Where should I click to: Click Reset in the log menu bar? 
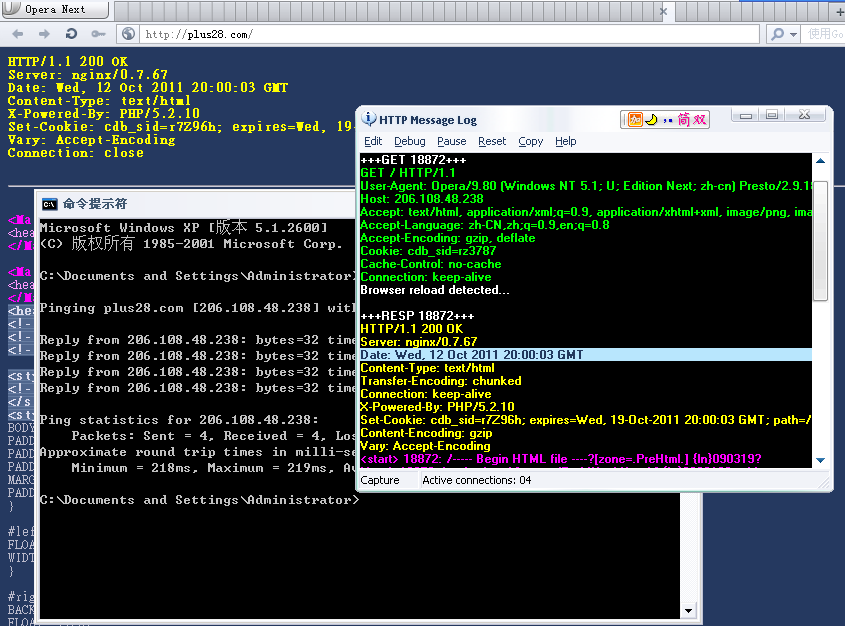(x=492, y=142)
